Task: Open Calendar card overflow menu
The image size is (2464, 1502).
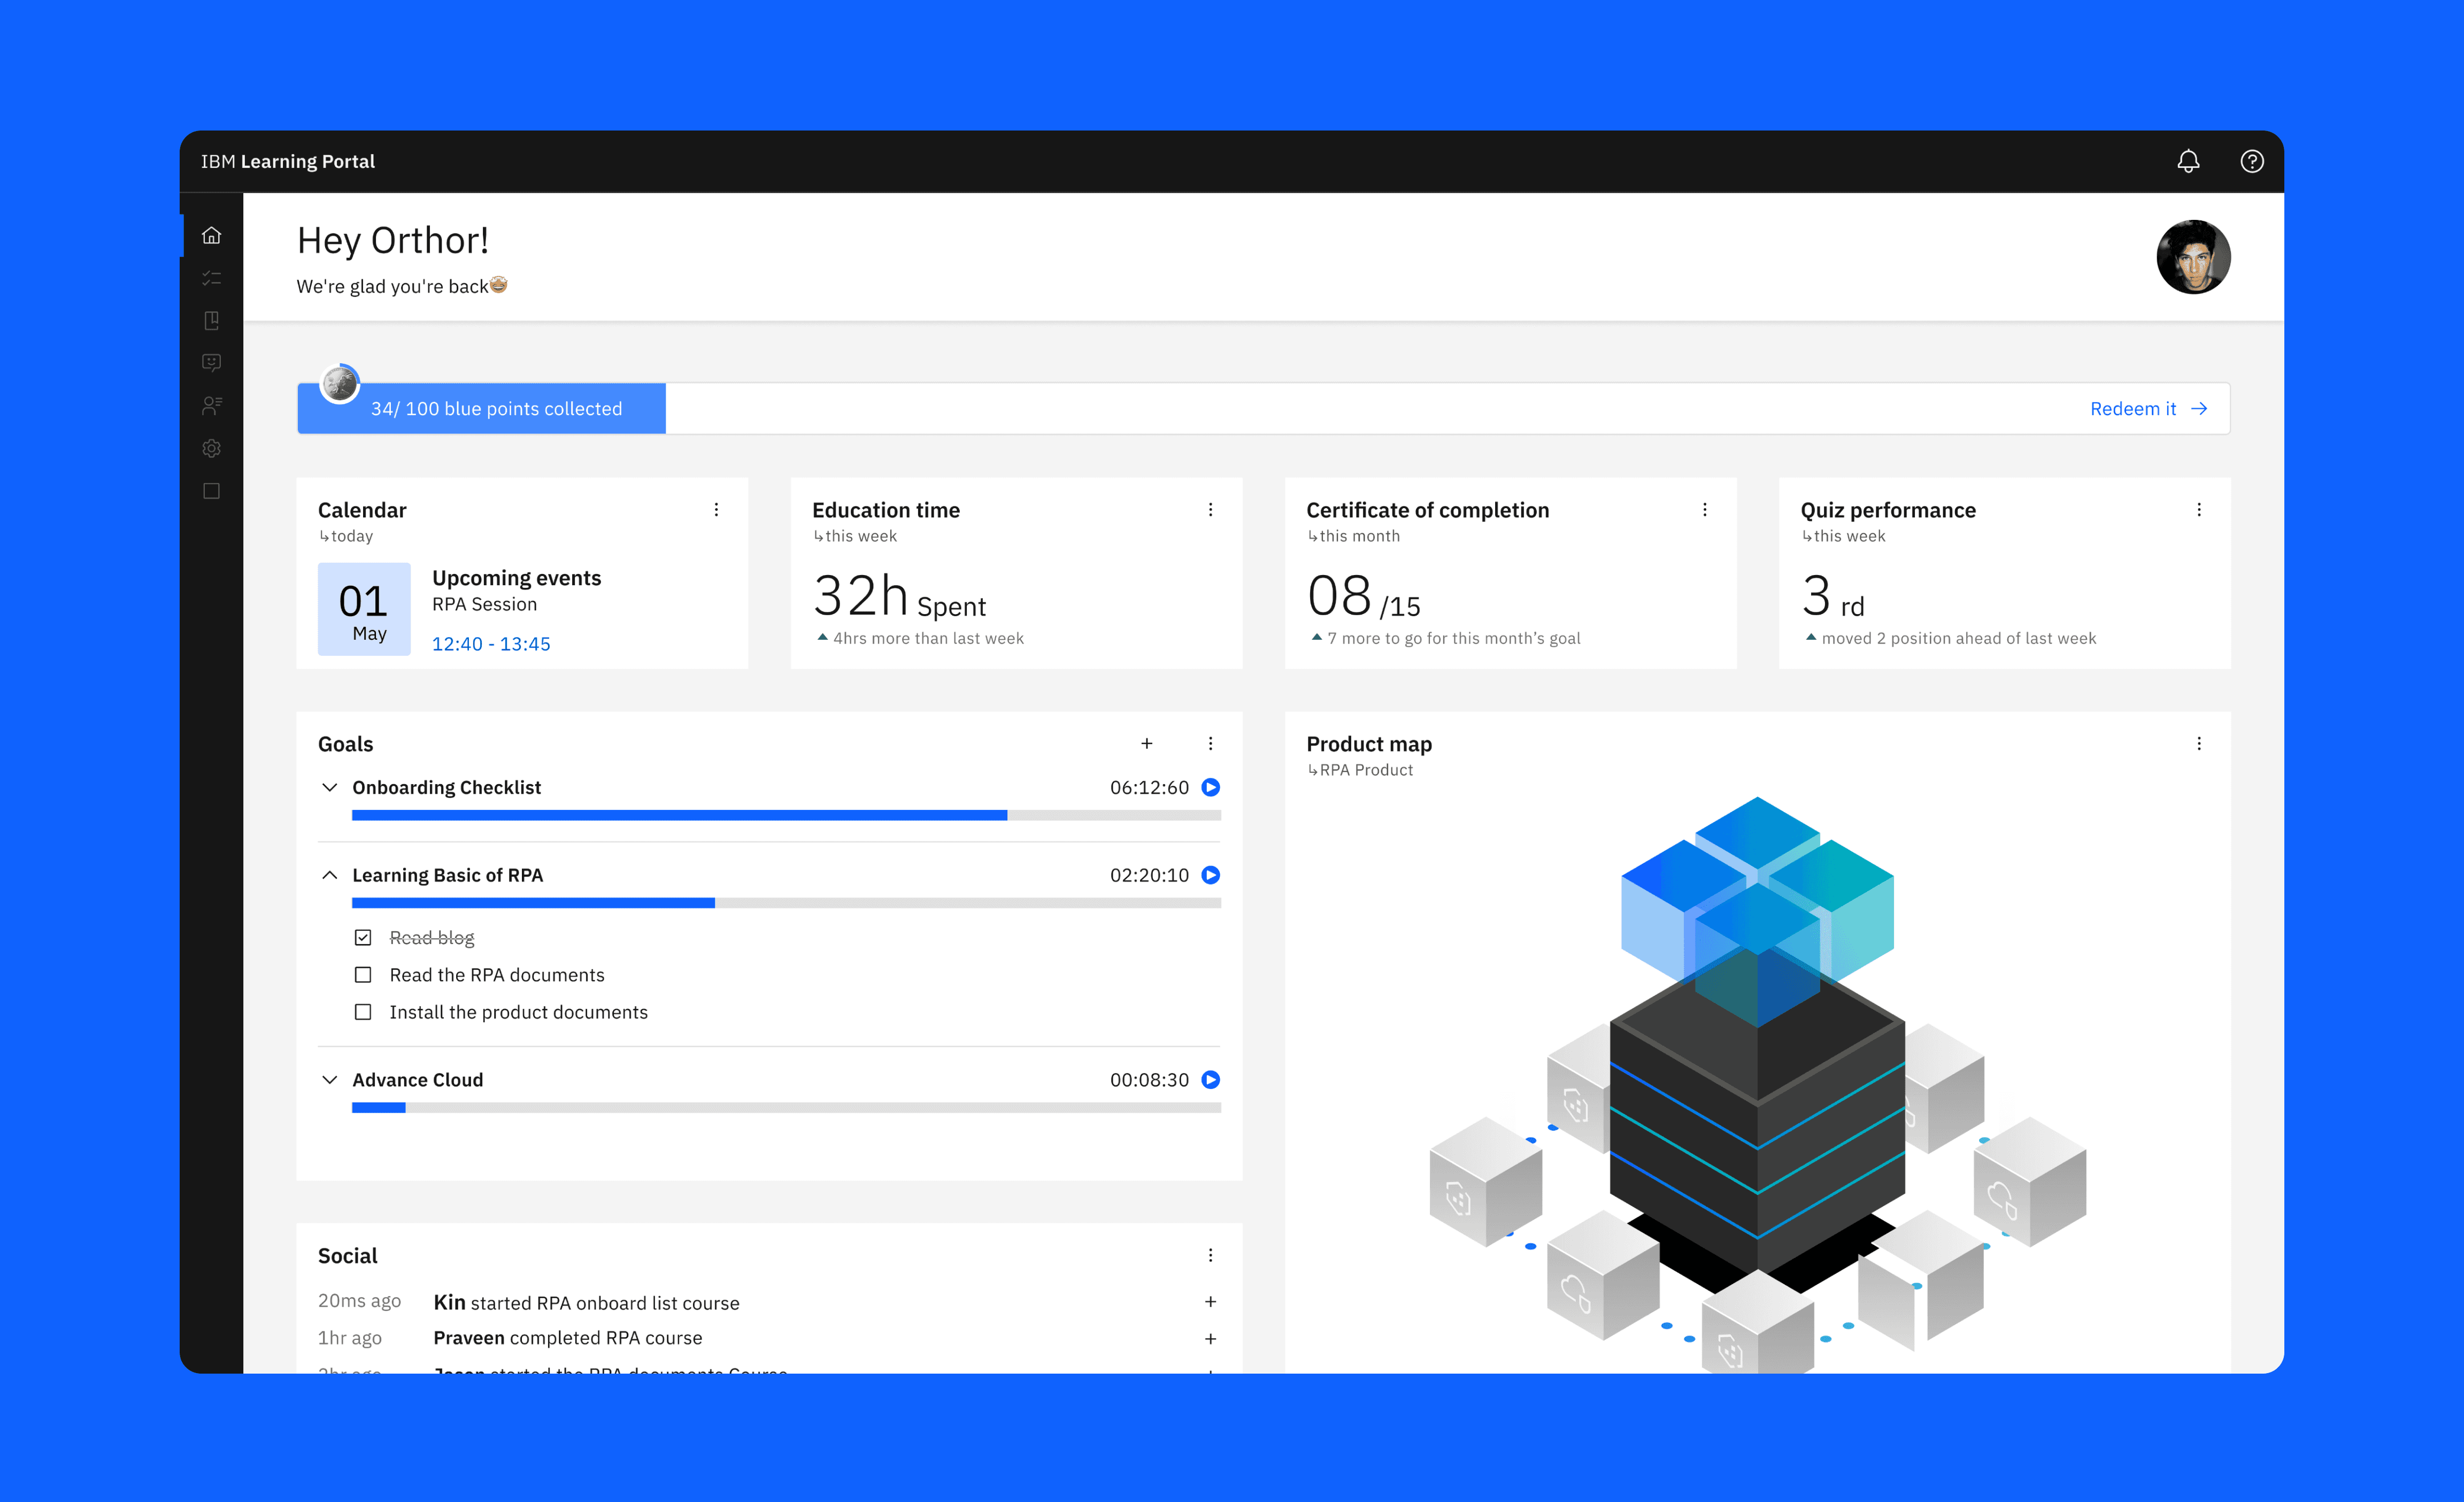Action: click(x=716, y=510)
